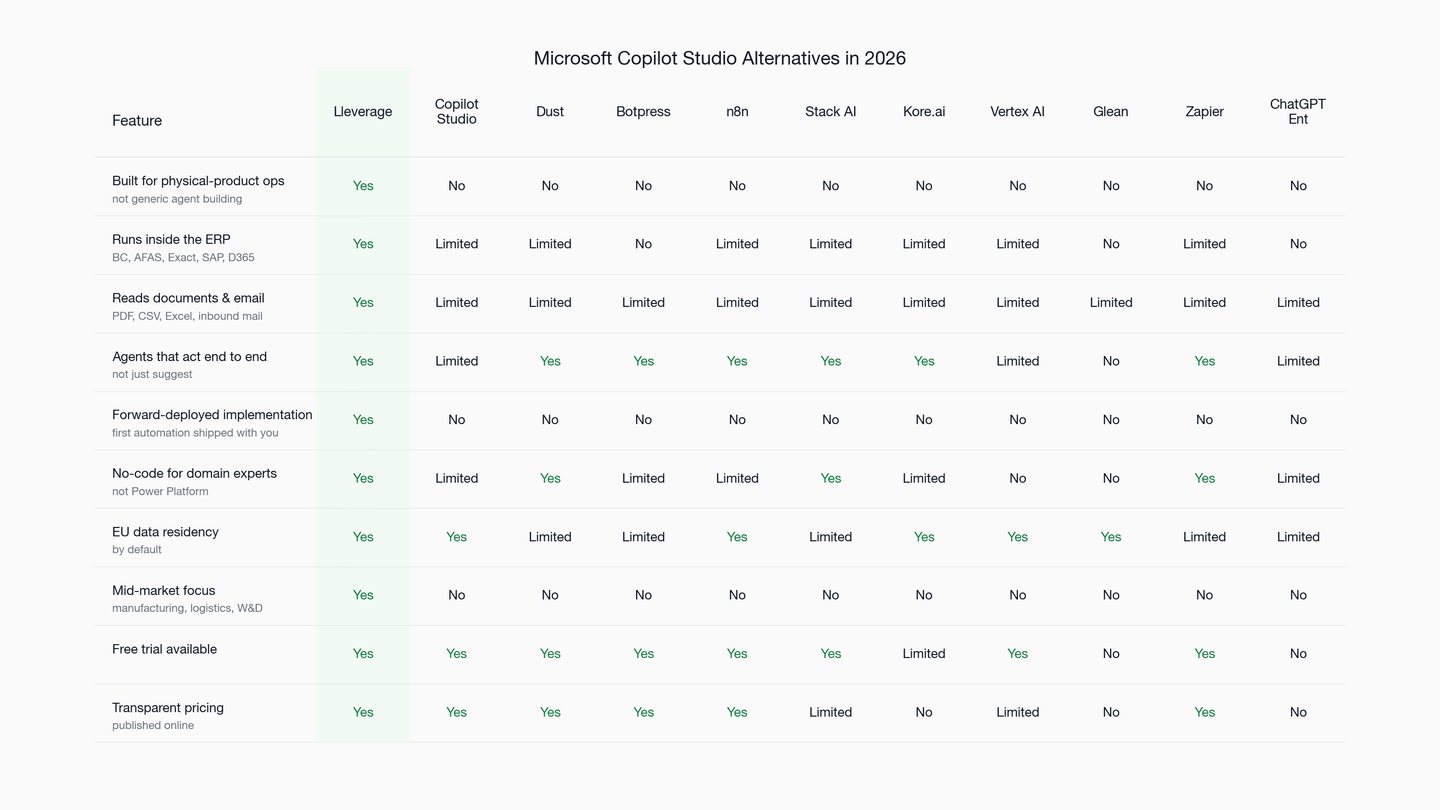Click Zapier "Yes" in Transparent pricing row
This screenshot has height=810, width=1440.
(x=1205, y=712)
